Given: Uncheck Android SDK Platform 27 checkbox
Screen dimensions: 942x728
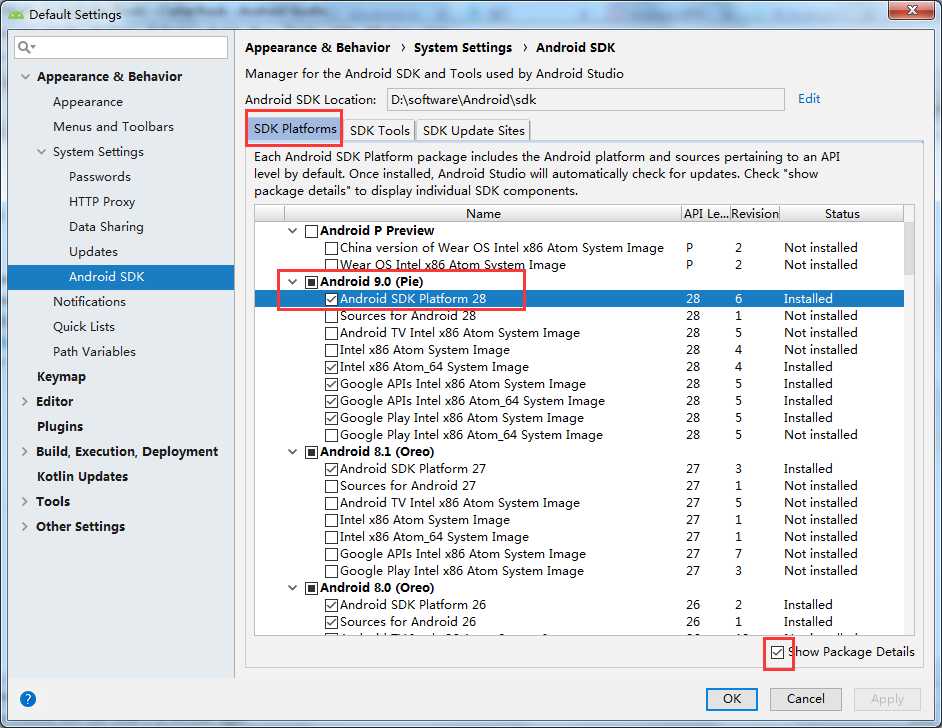Looking at the screenshot, I should coord(331,469).
